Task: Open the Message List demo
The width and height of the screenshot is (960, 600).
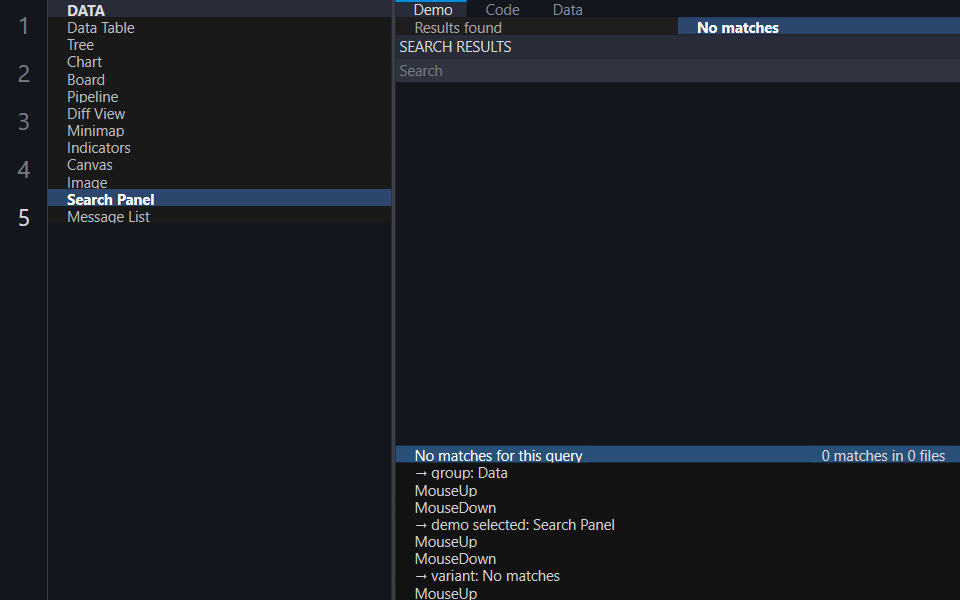Action: pos(219,217)
